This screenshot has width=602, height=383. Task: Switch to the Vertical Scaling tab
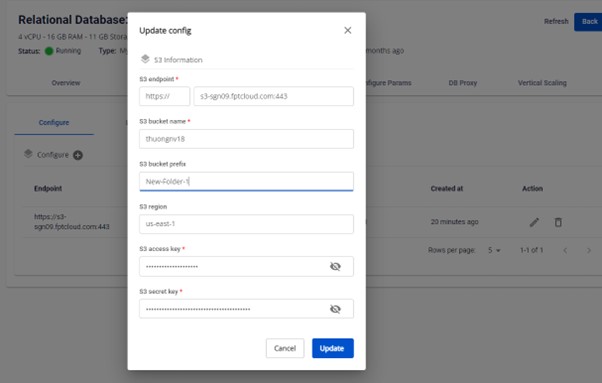[x=542, y=83]
